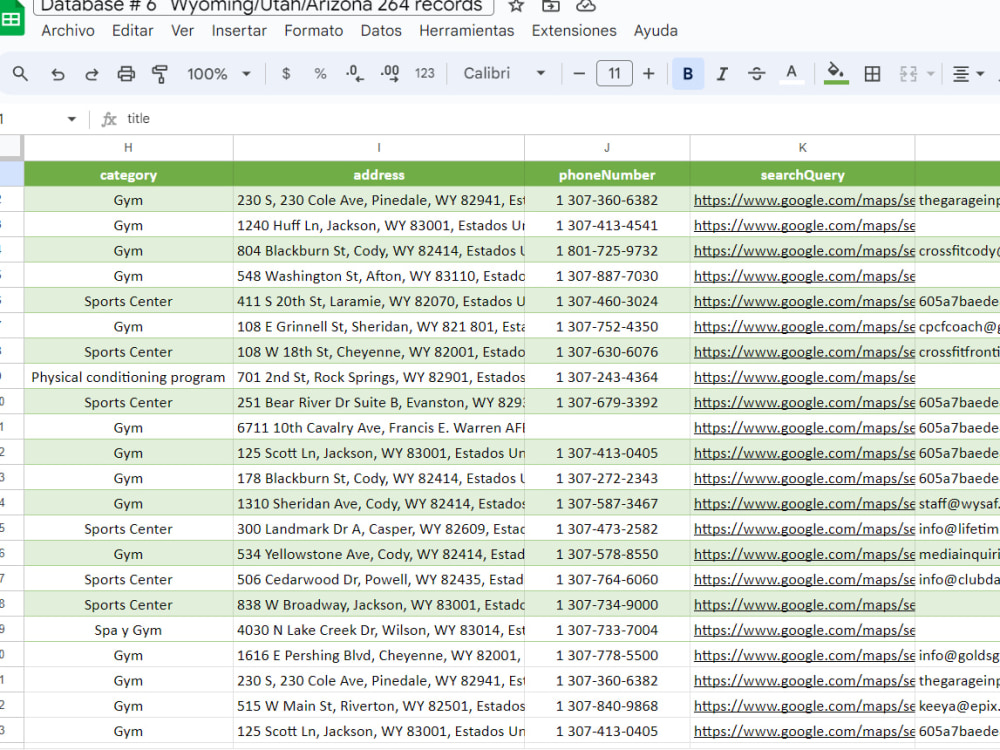Image resolution: width=1000 pixels, height=750 pixels.
Task: Check the cloud save status icon
Action: point(585,6)
